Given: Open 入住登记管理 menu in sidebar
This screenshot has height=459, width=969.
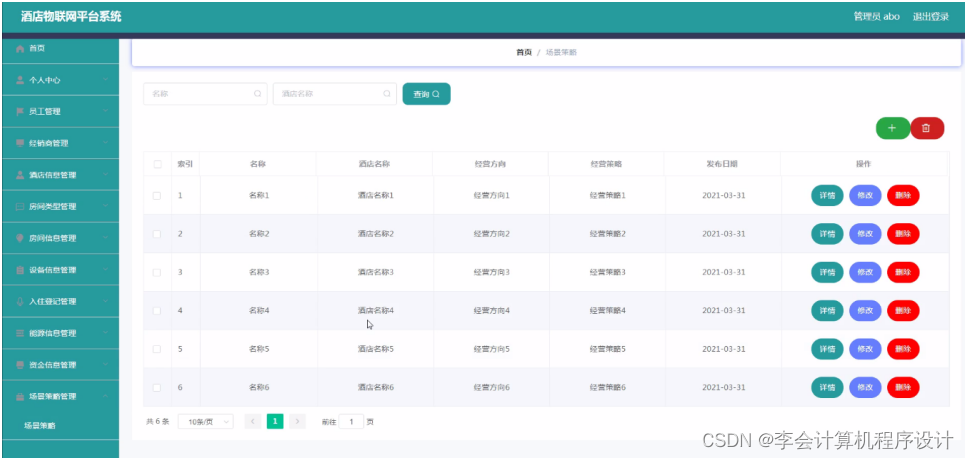Looking at the screenshot, I should coord(61,301).
